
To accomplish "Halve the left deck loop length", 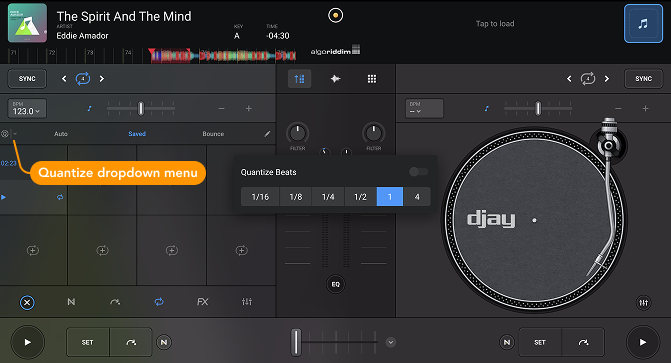I will click(64, 79).
